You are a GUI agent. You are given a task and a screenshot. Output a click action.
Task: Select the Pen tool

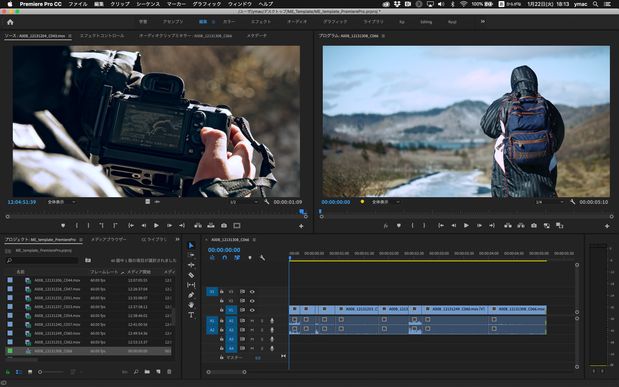191,295
